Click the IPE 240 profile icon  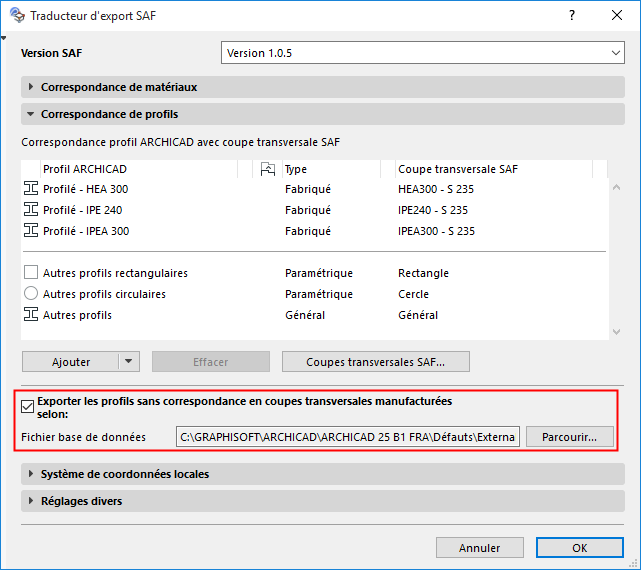[31, 209]
